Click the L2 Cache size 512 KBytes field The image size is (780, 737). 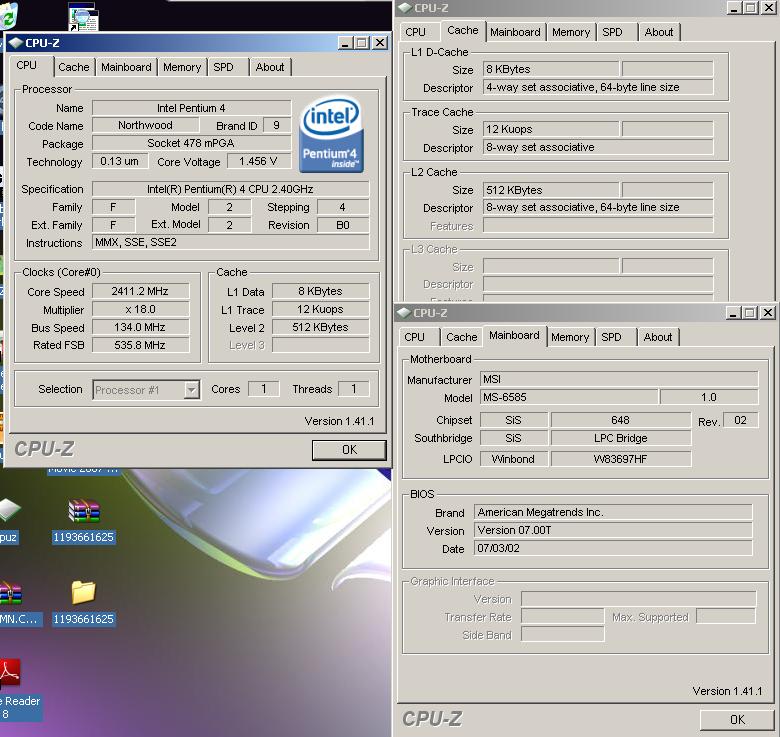tap(551, 189)
